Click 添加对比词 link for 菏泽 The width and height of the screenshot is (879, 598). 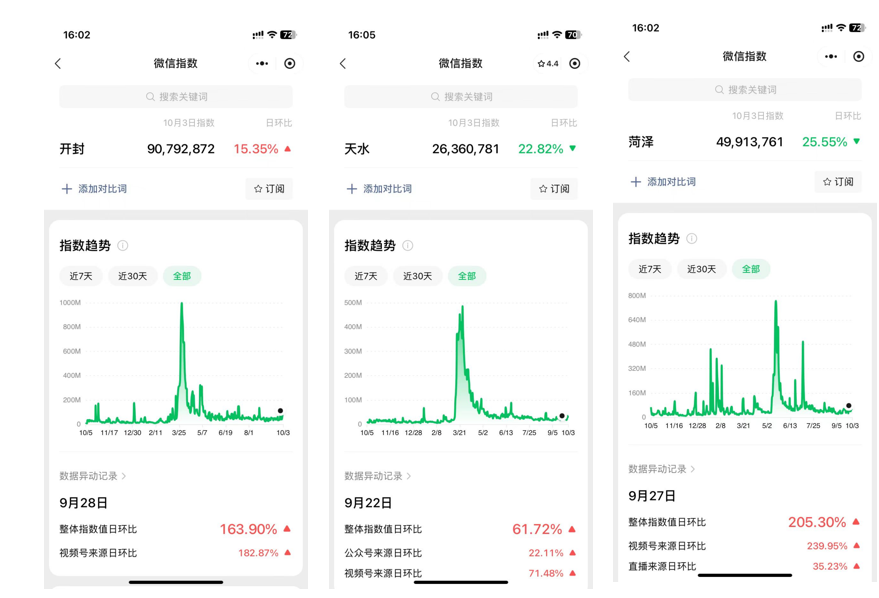tap(671, 182)
